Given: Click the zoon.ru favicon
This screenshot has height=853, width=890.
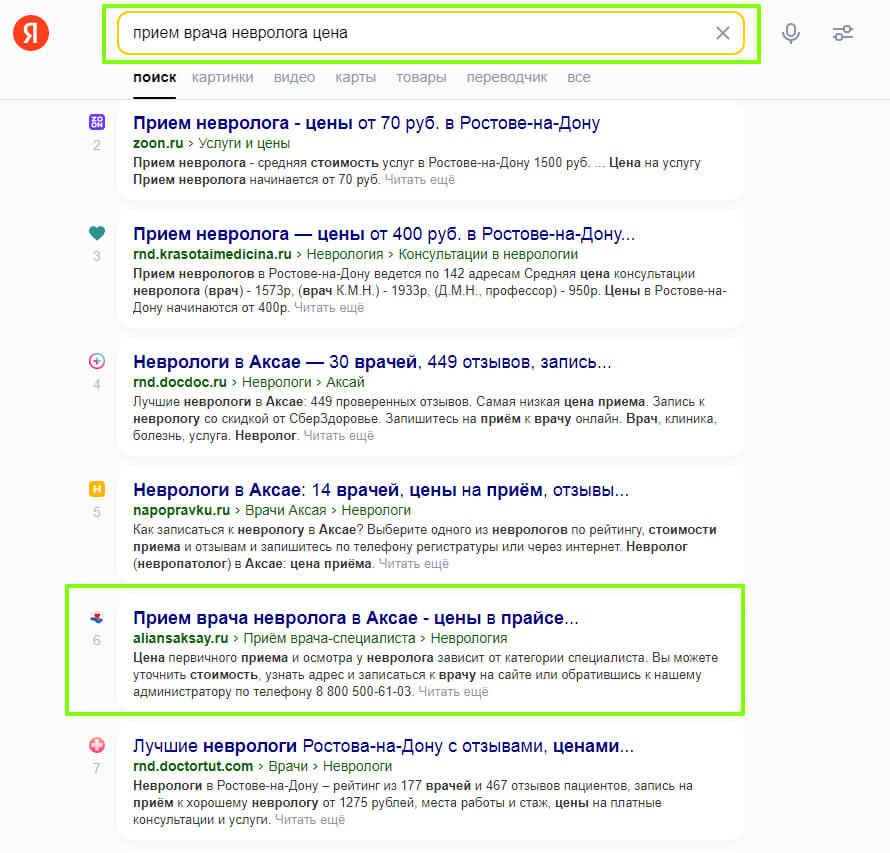Looking at the screenshot, I should (97, 122).
